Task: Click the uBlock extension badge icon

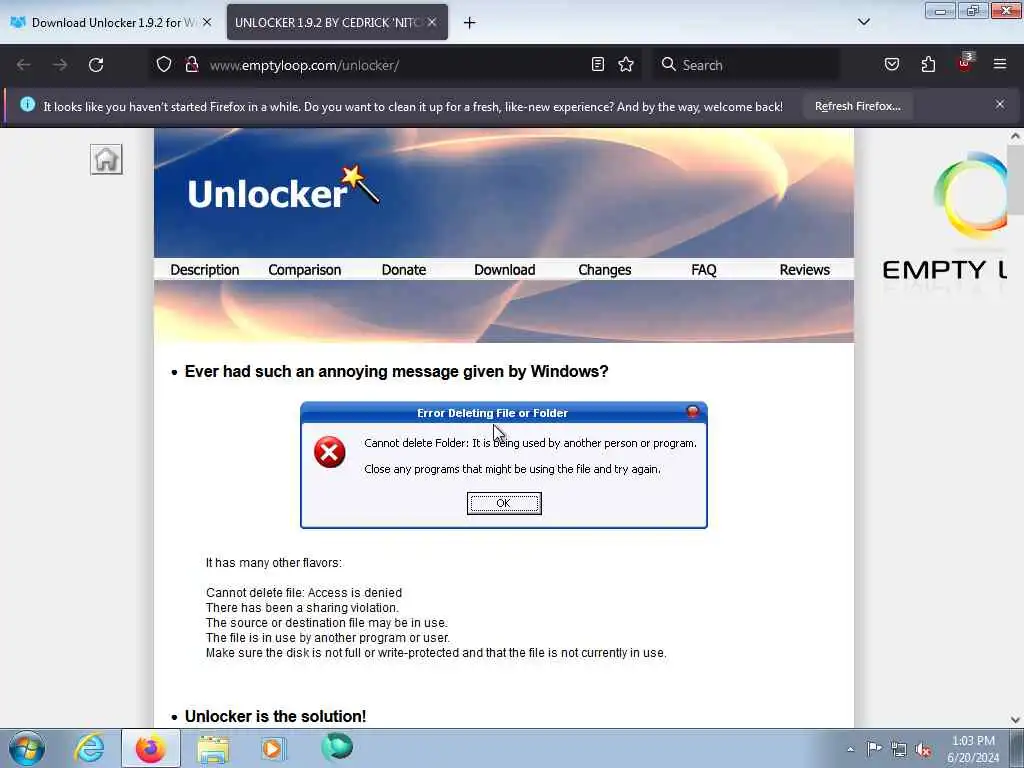Action: click(965, 63)
